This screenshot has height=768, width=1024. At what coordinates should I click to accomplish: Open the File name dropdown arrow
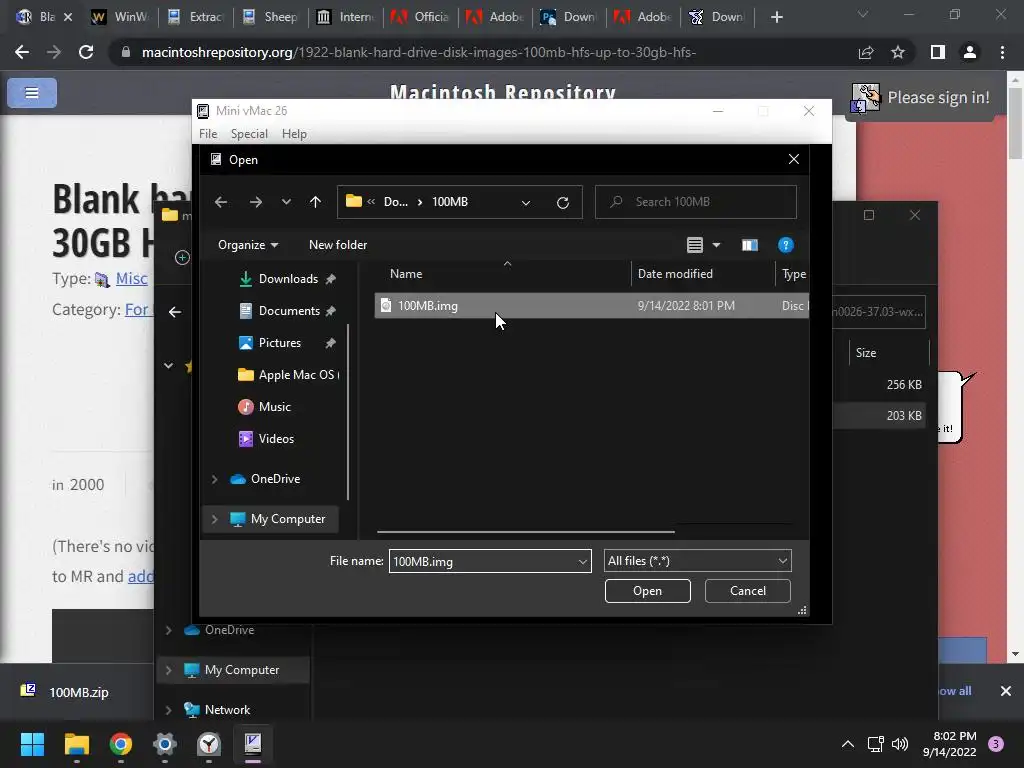click(583, 562)
